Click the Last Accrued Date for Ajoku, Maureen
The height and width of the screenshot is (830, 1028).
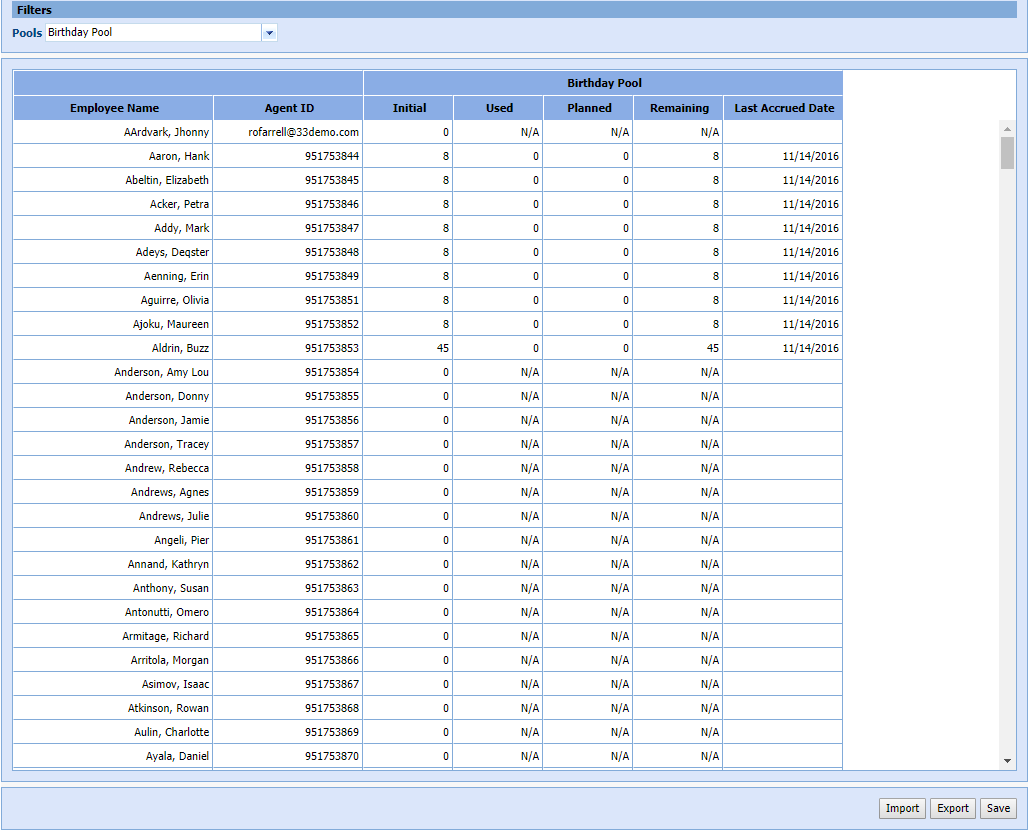tap(784, 324)
